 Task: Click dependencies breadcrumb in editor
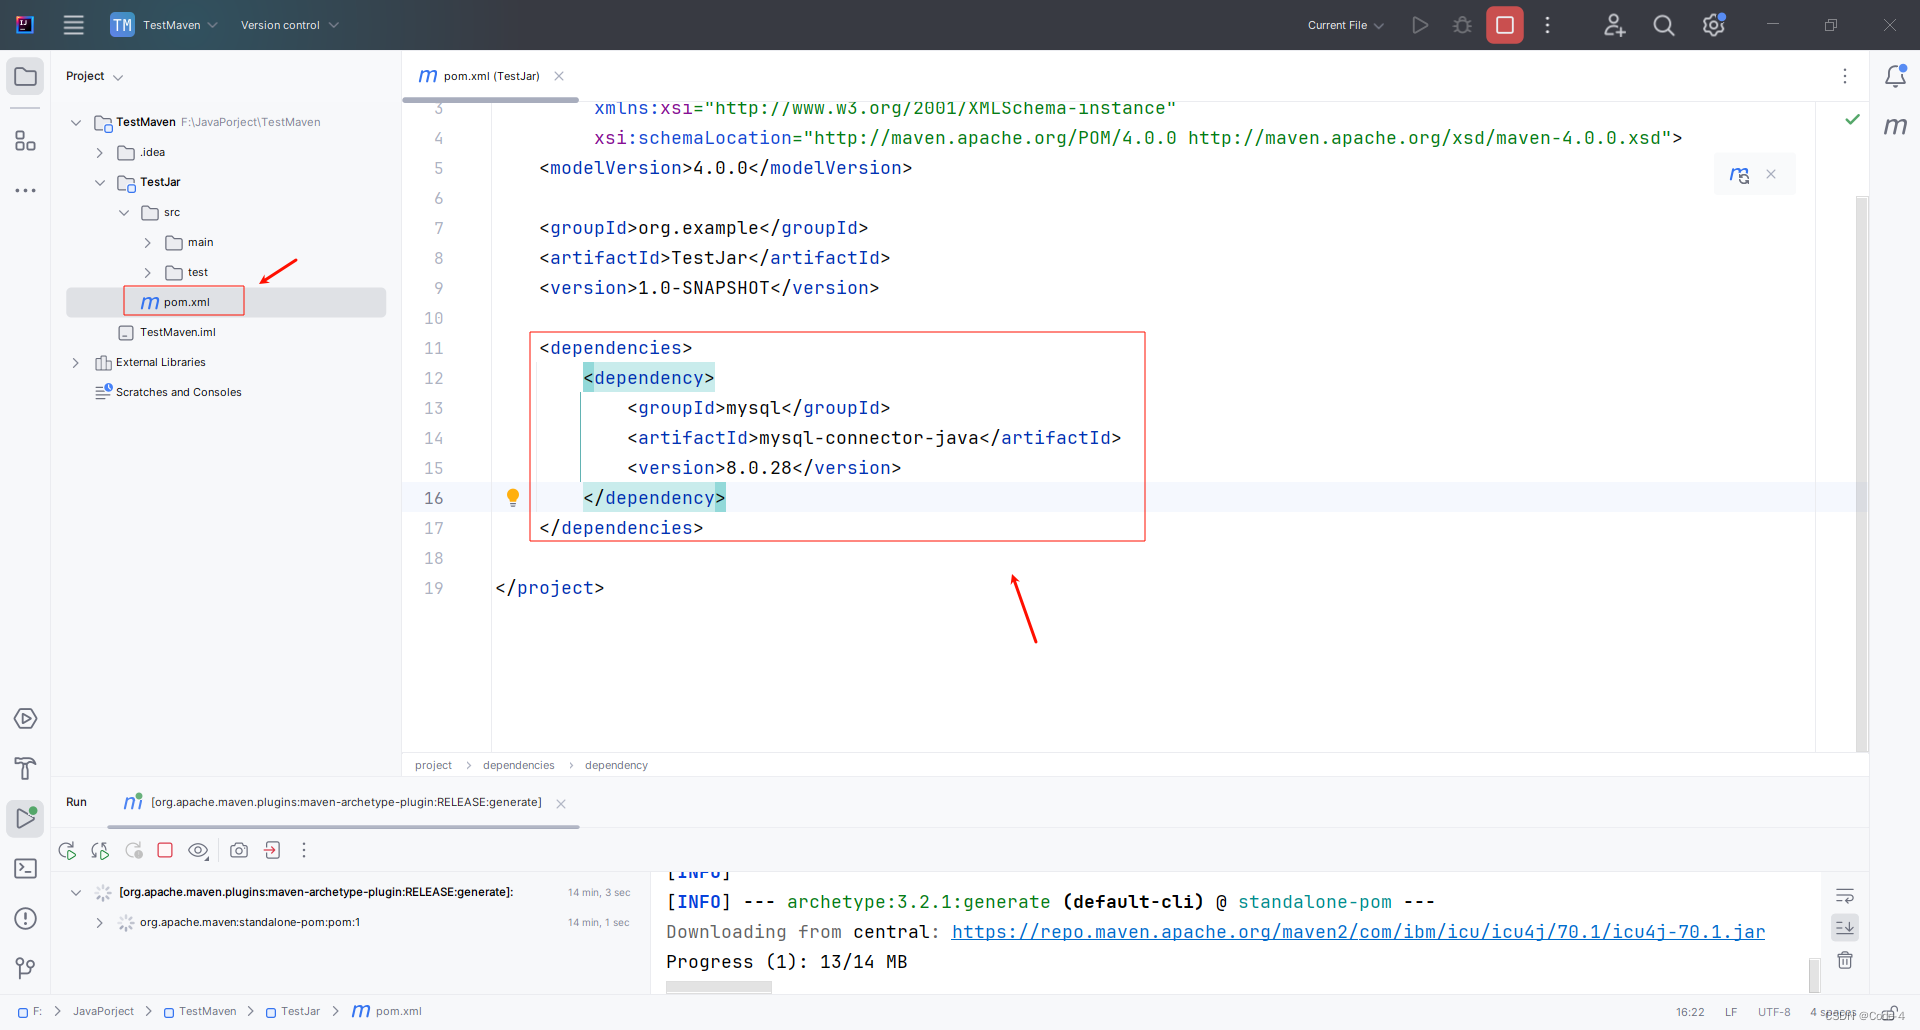pos(518,765)
